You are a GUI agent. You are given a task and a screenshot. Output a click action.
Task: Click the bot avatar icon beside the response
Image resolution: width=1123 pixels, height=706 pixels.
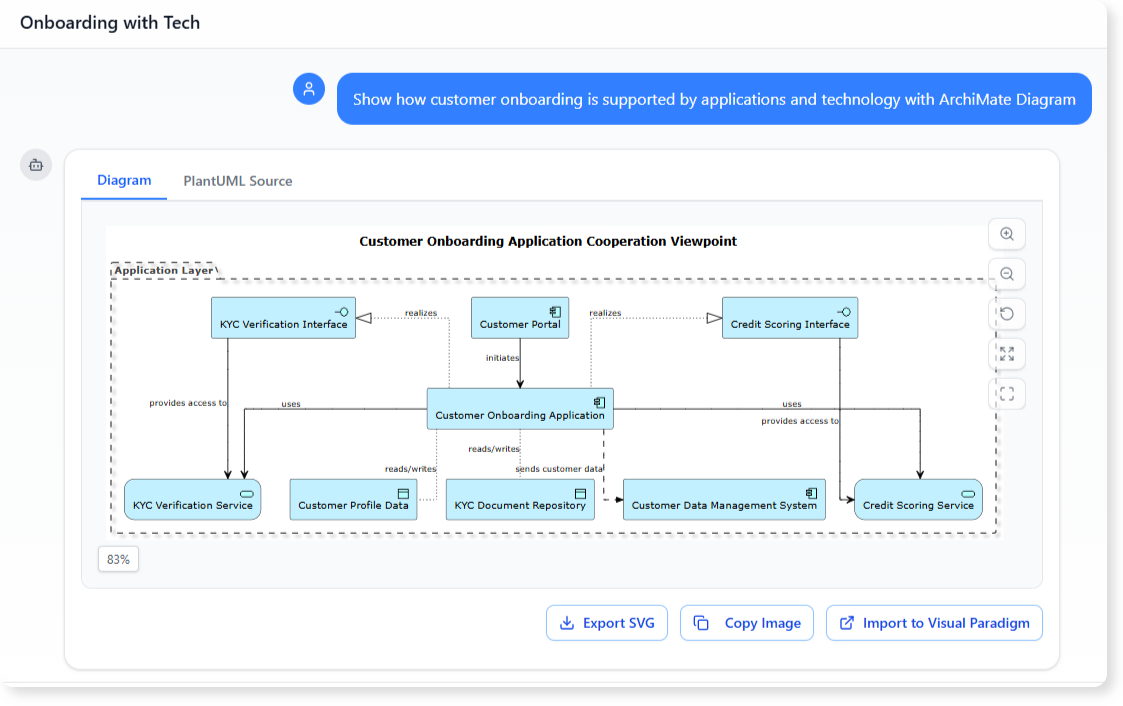36,164
